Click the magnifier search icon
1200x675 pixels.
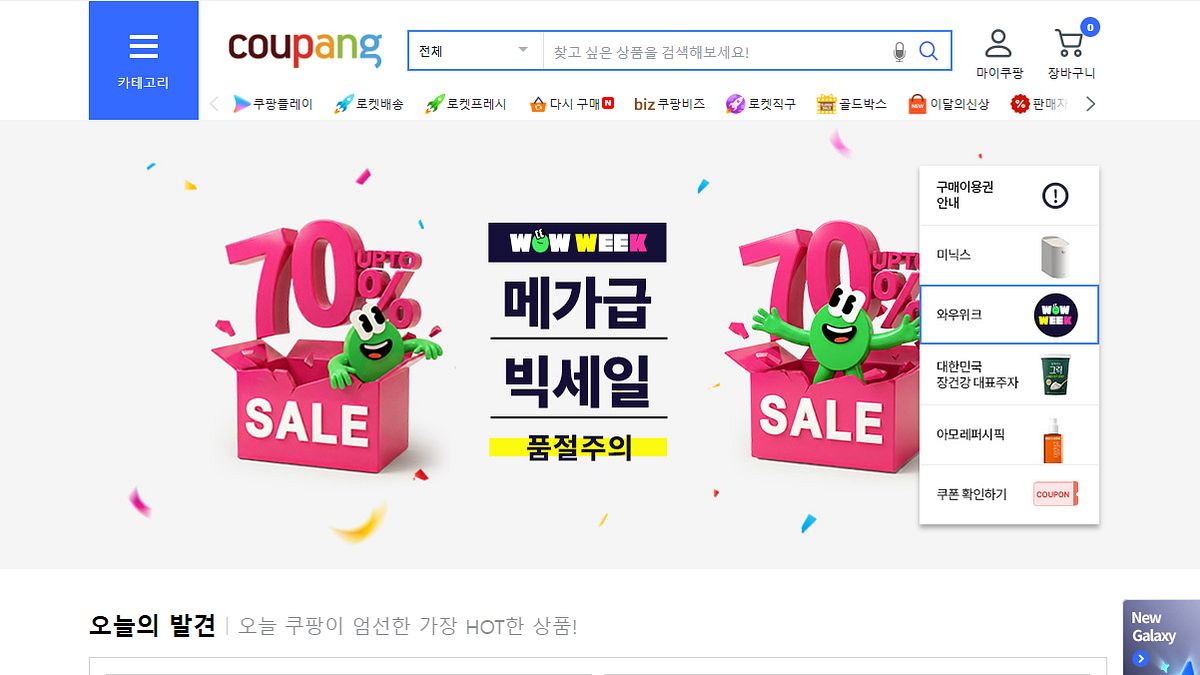[929, 51]
